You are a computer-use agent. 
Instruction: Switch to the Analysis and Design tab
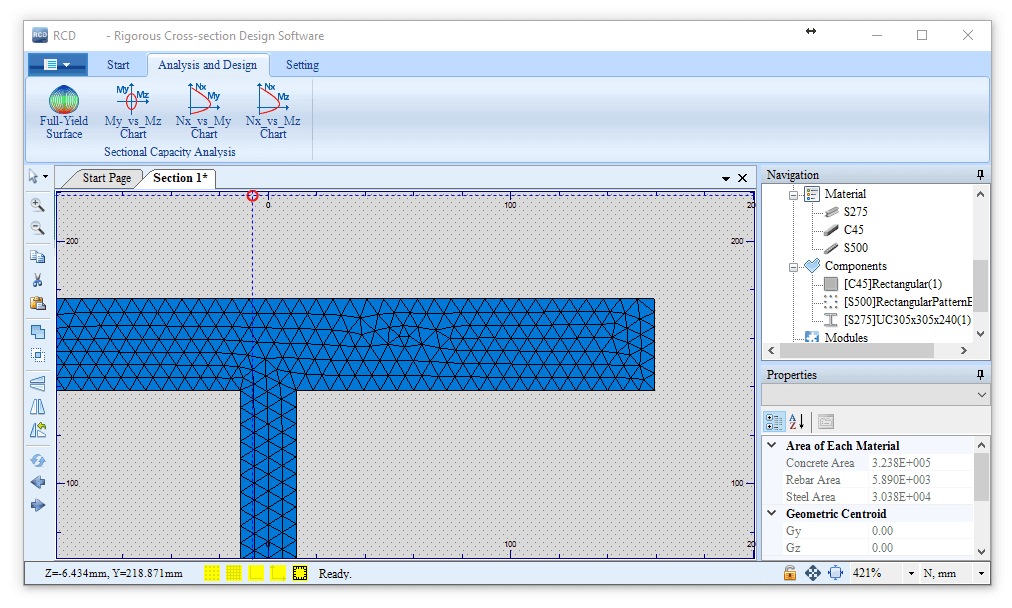207,65
